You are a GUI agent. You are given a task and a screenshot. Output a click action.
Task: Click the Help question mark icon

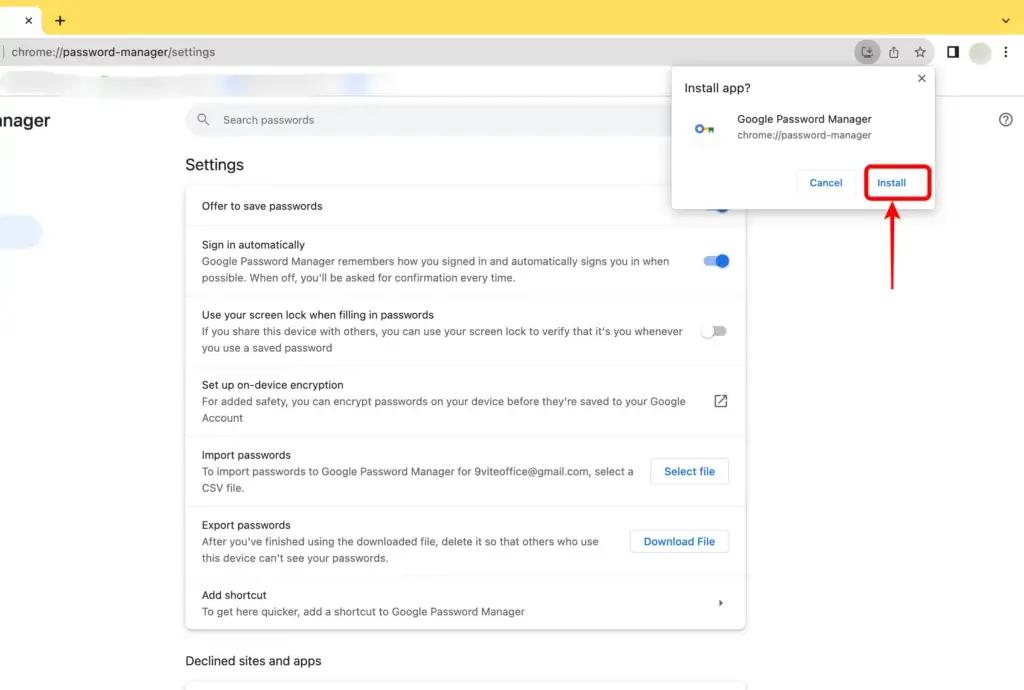click(x=1005, y=119)
